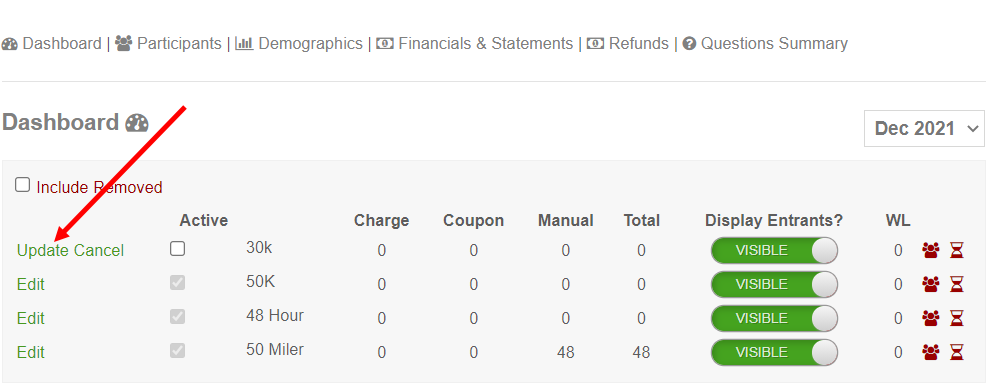
Task: Check the Include Removed checkbox
Action: (23, 185)
